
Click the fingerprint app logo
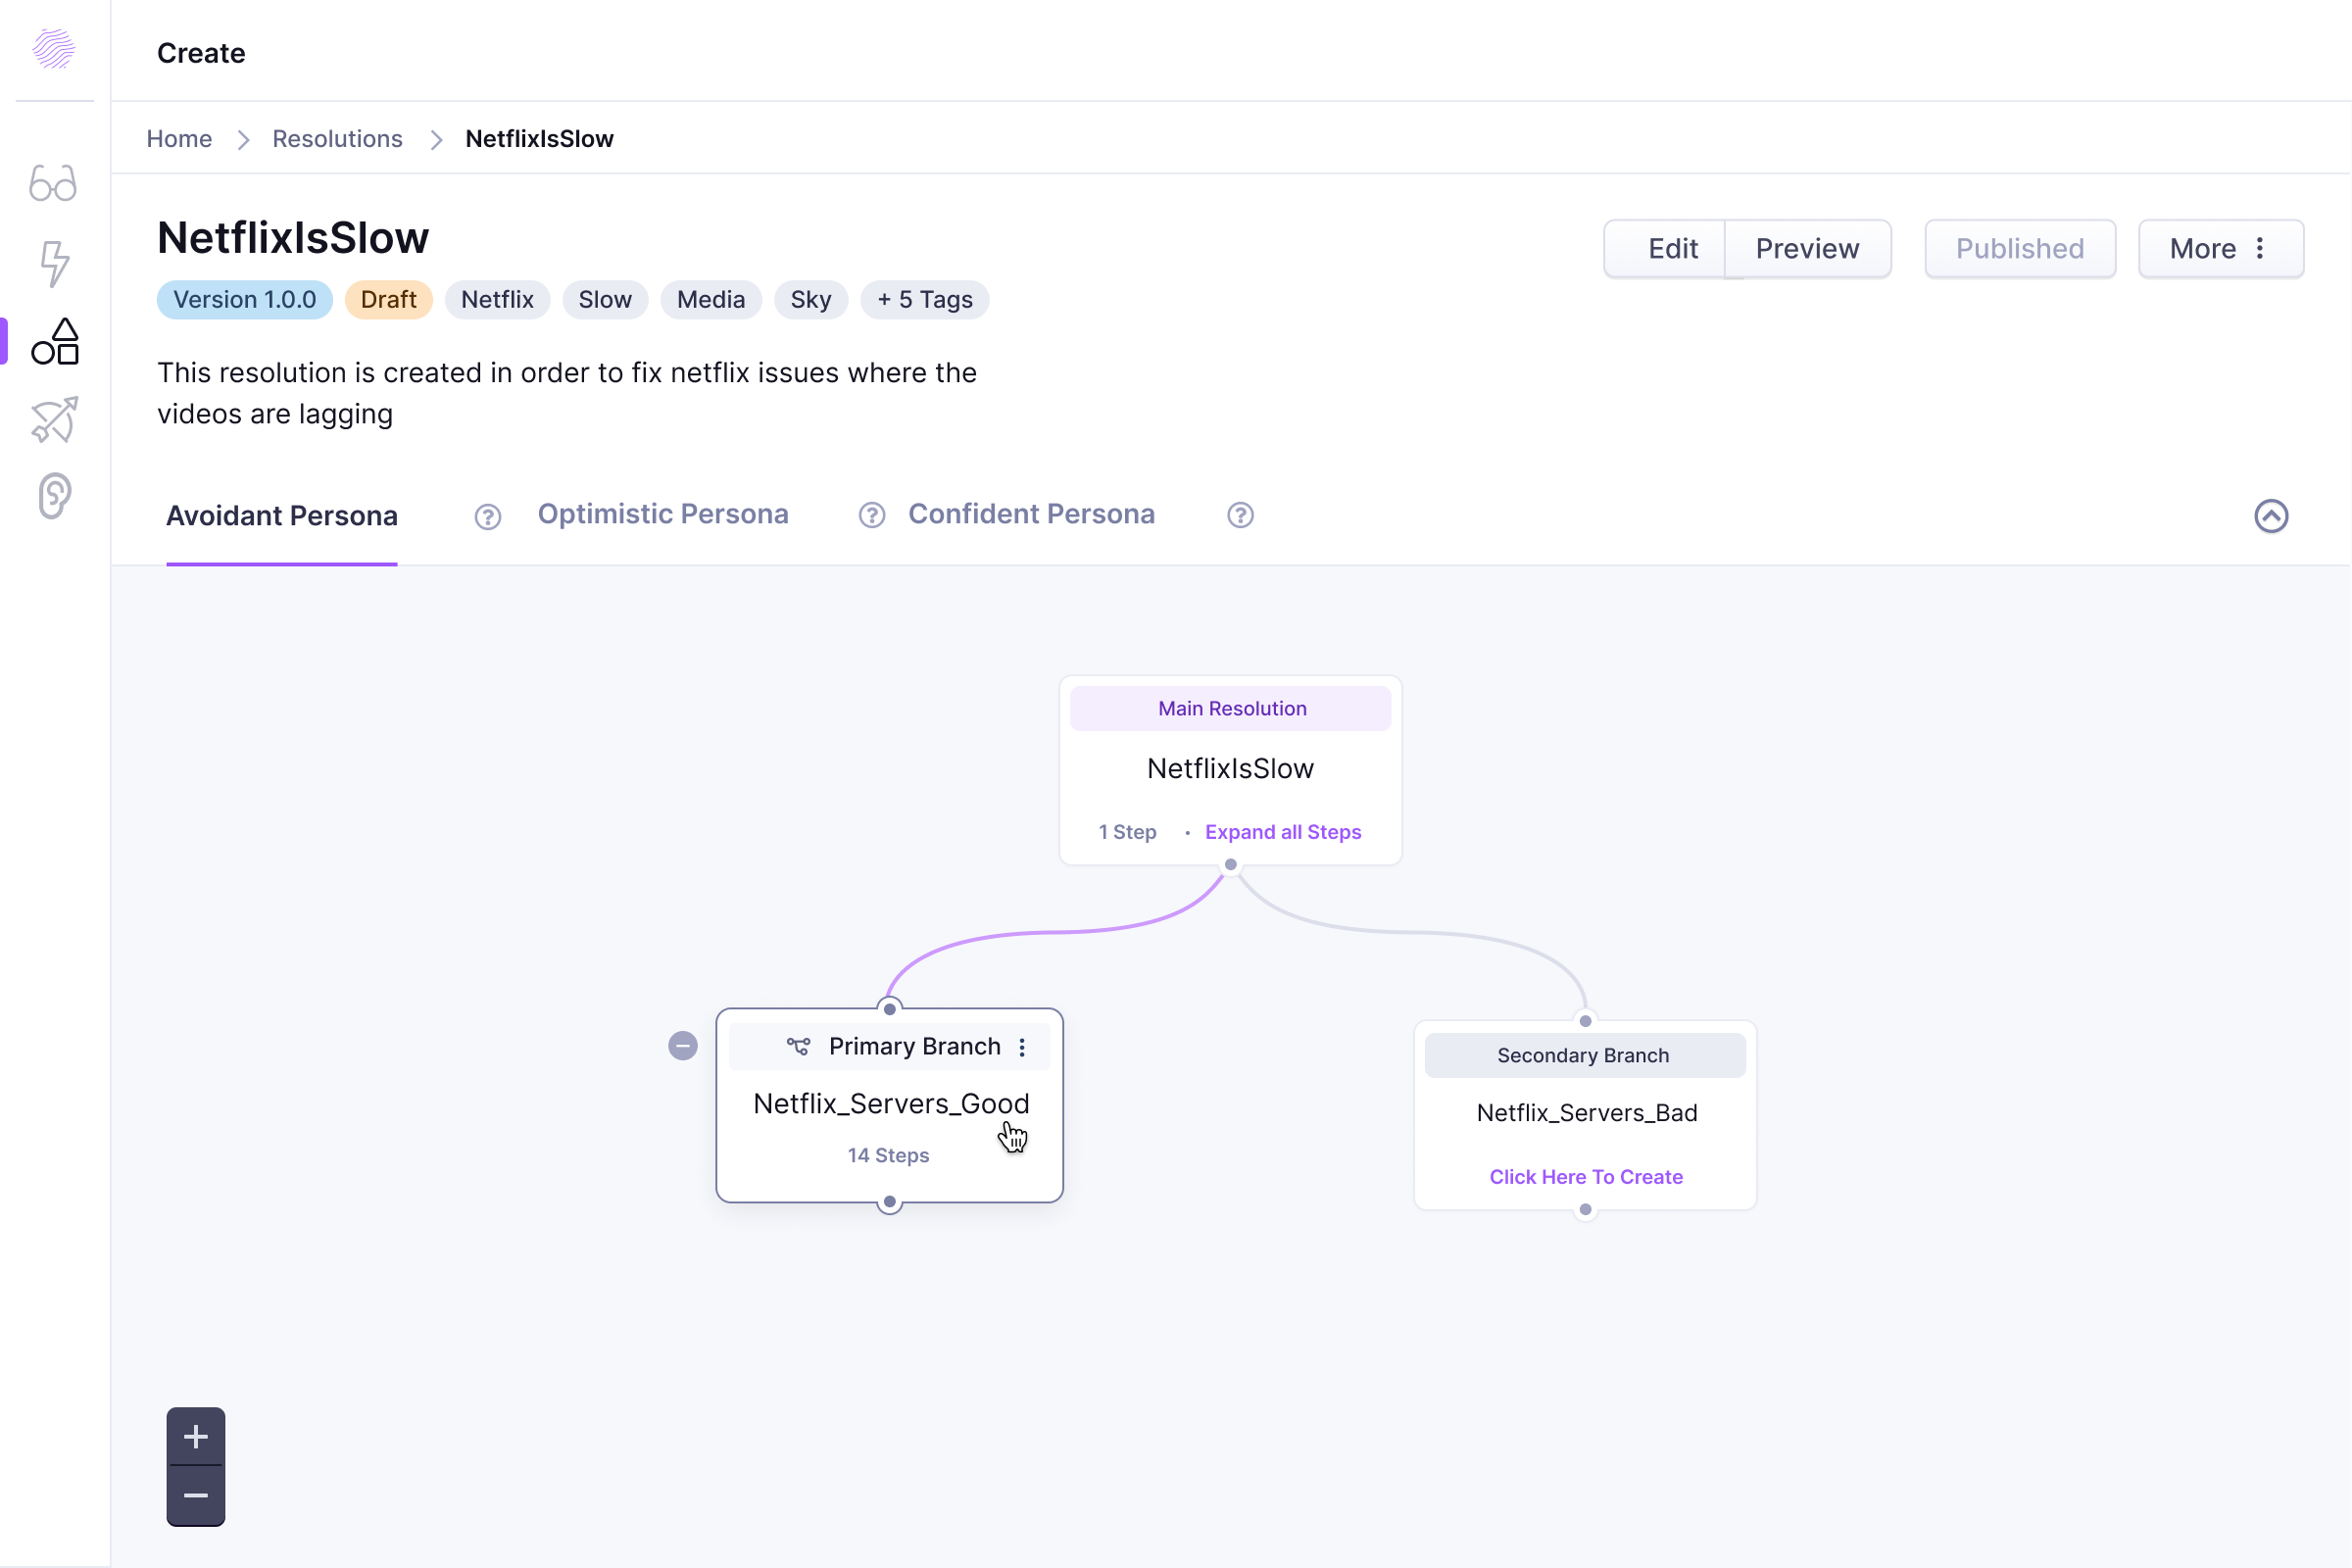pos(54,49)
